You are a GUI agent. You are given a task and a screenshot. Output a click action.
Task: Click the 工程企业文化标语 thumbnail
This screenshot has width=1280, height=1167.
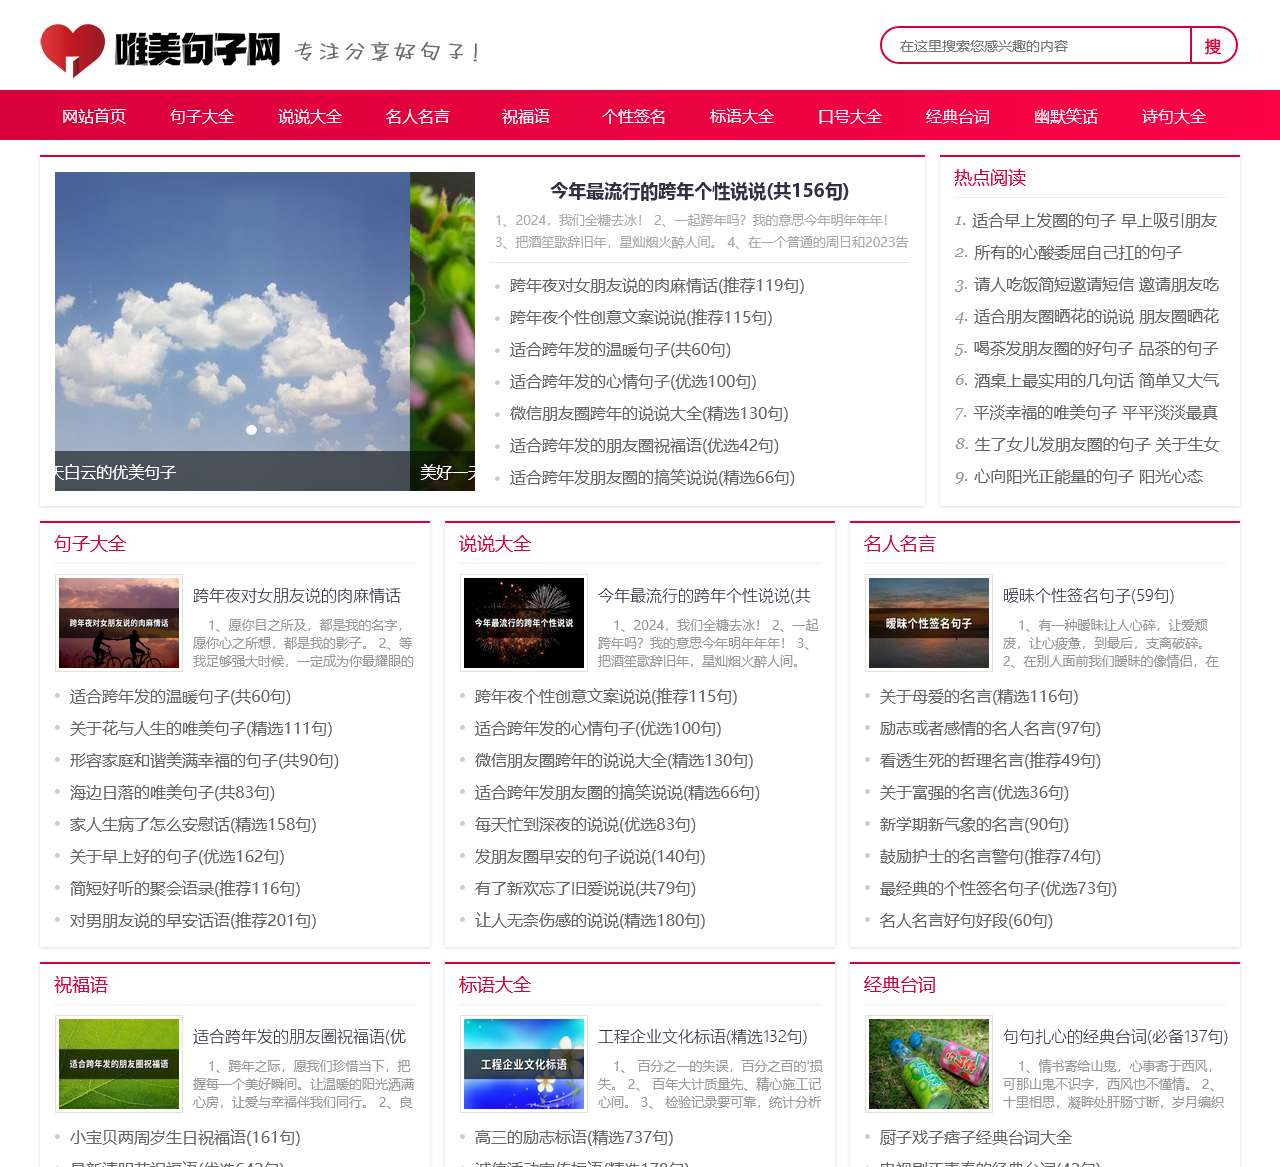pyautogui.click(x=523, y=1064)
